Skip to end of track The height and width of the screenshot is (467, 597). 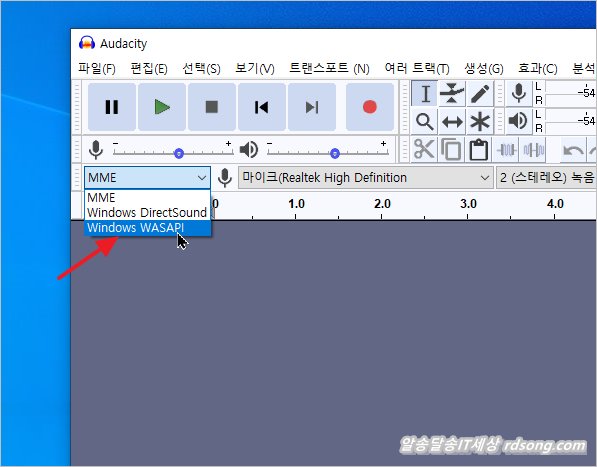[x=312, y=107]
